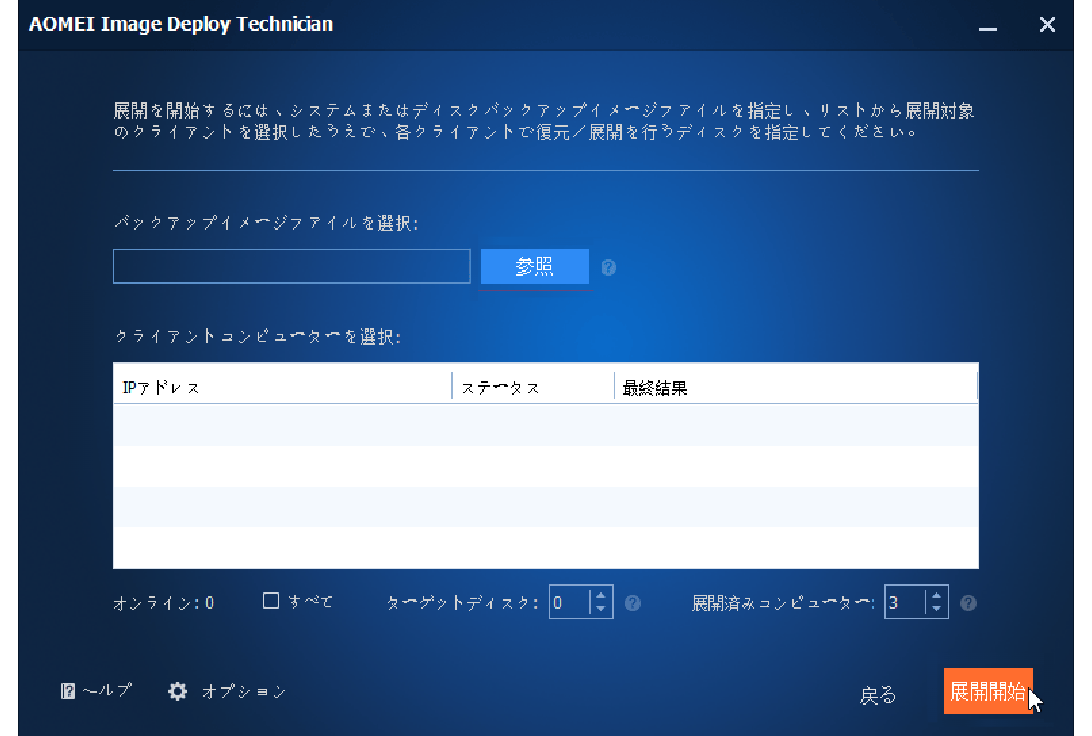Increase 展開済みコンピューター count with up arrow
Screen dimensions: 1092x736
pyautogui.click(x=937, y=595)
